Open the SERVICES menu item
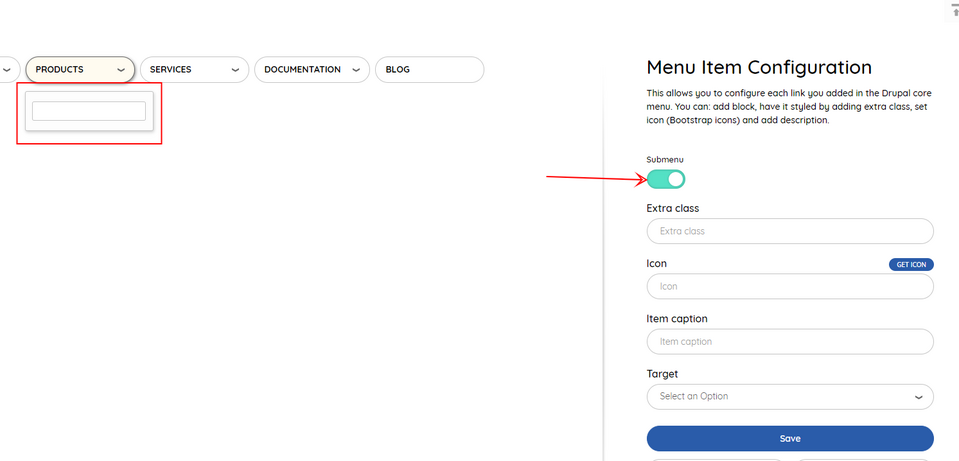Screen dimensions: 959x461 pyautogui.click(x=171, y=70)
